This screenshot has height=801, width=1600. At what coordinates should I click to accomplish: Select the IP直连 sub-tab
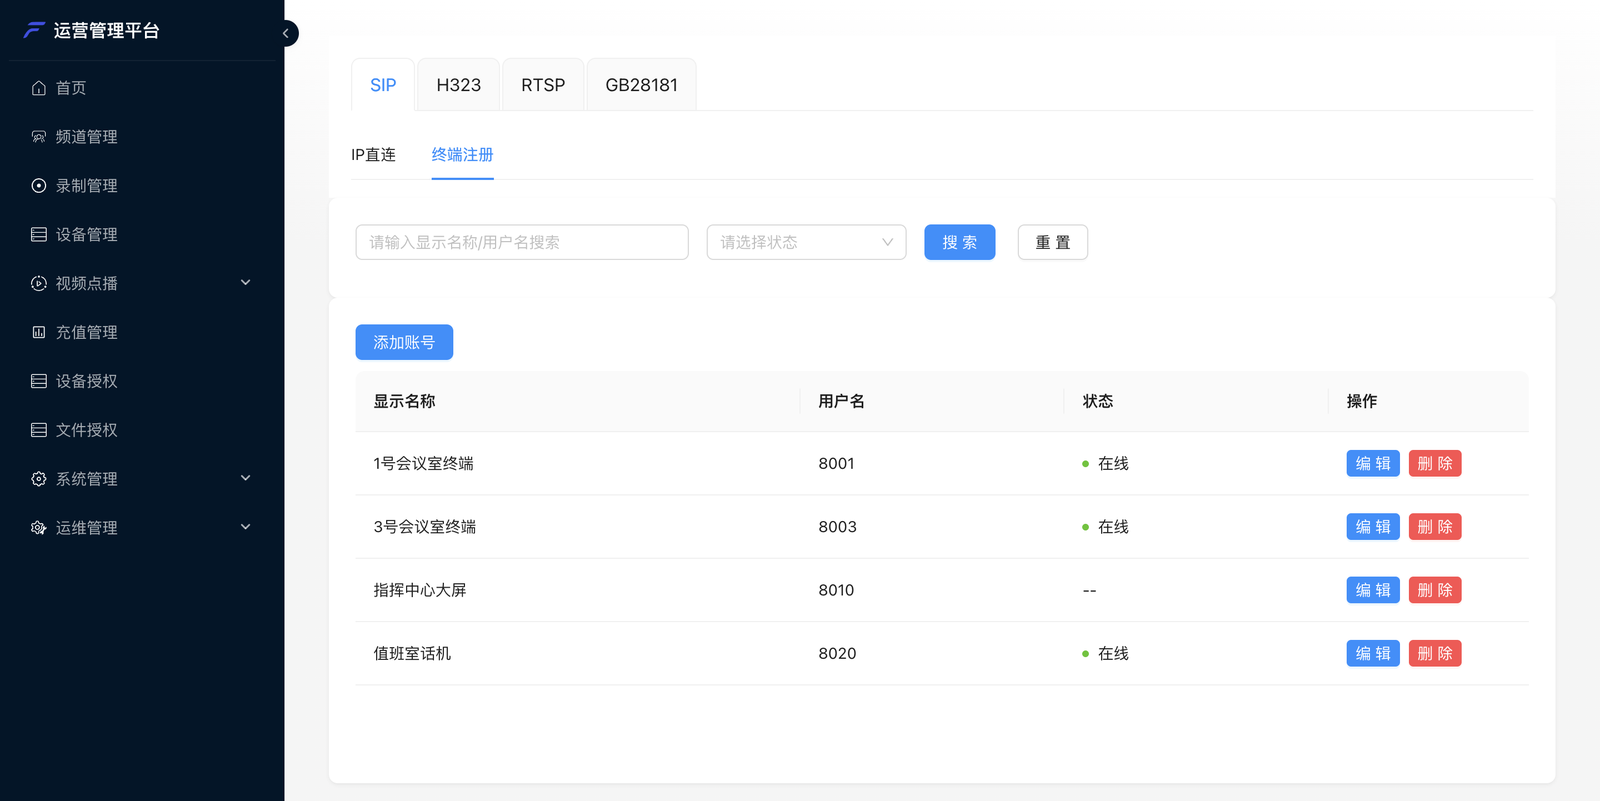click(x=374, y=155)
